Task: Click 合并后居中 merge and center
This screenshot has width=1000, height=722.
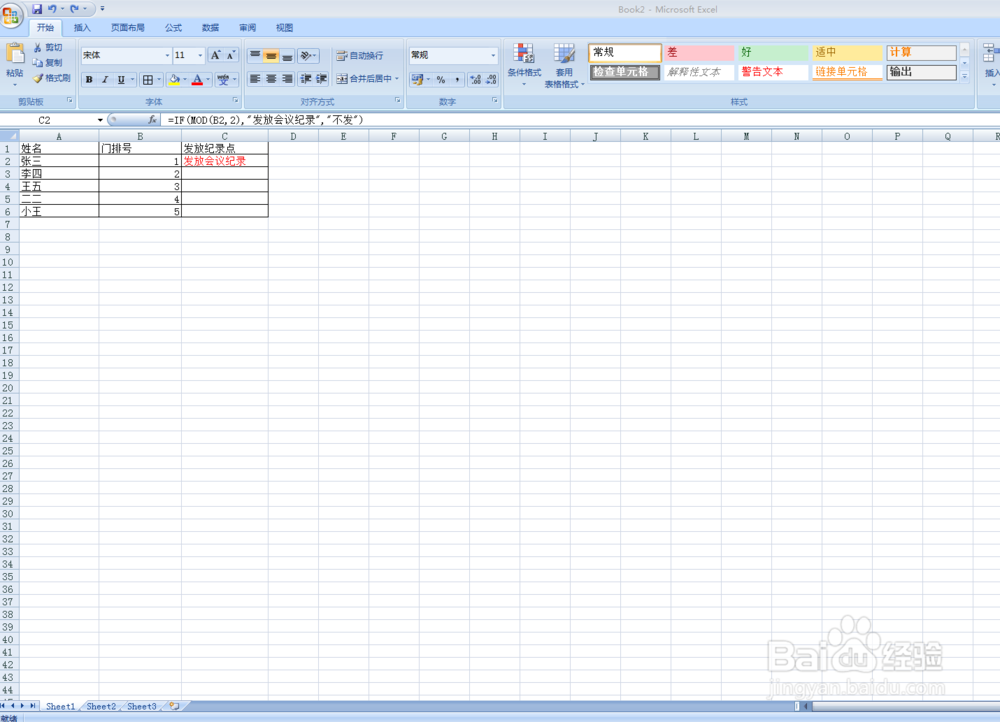Action: (x=364, y=78)
